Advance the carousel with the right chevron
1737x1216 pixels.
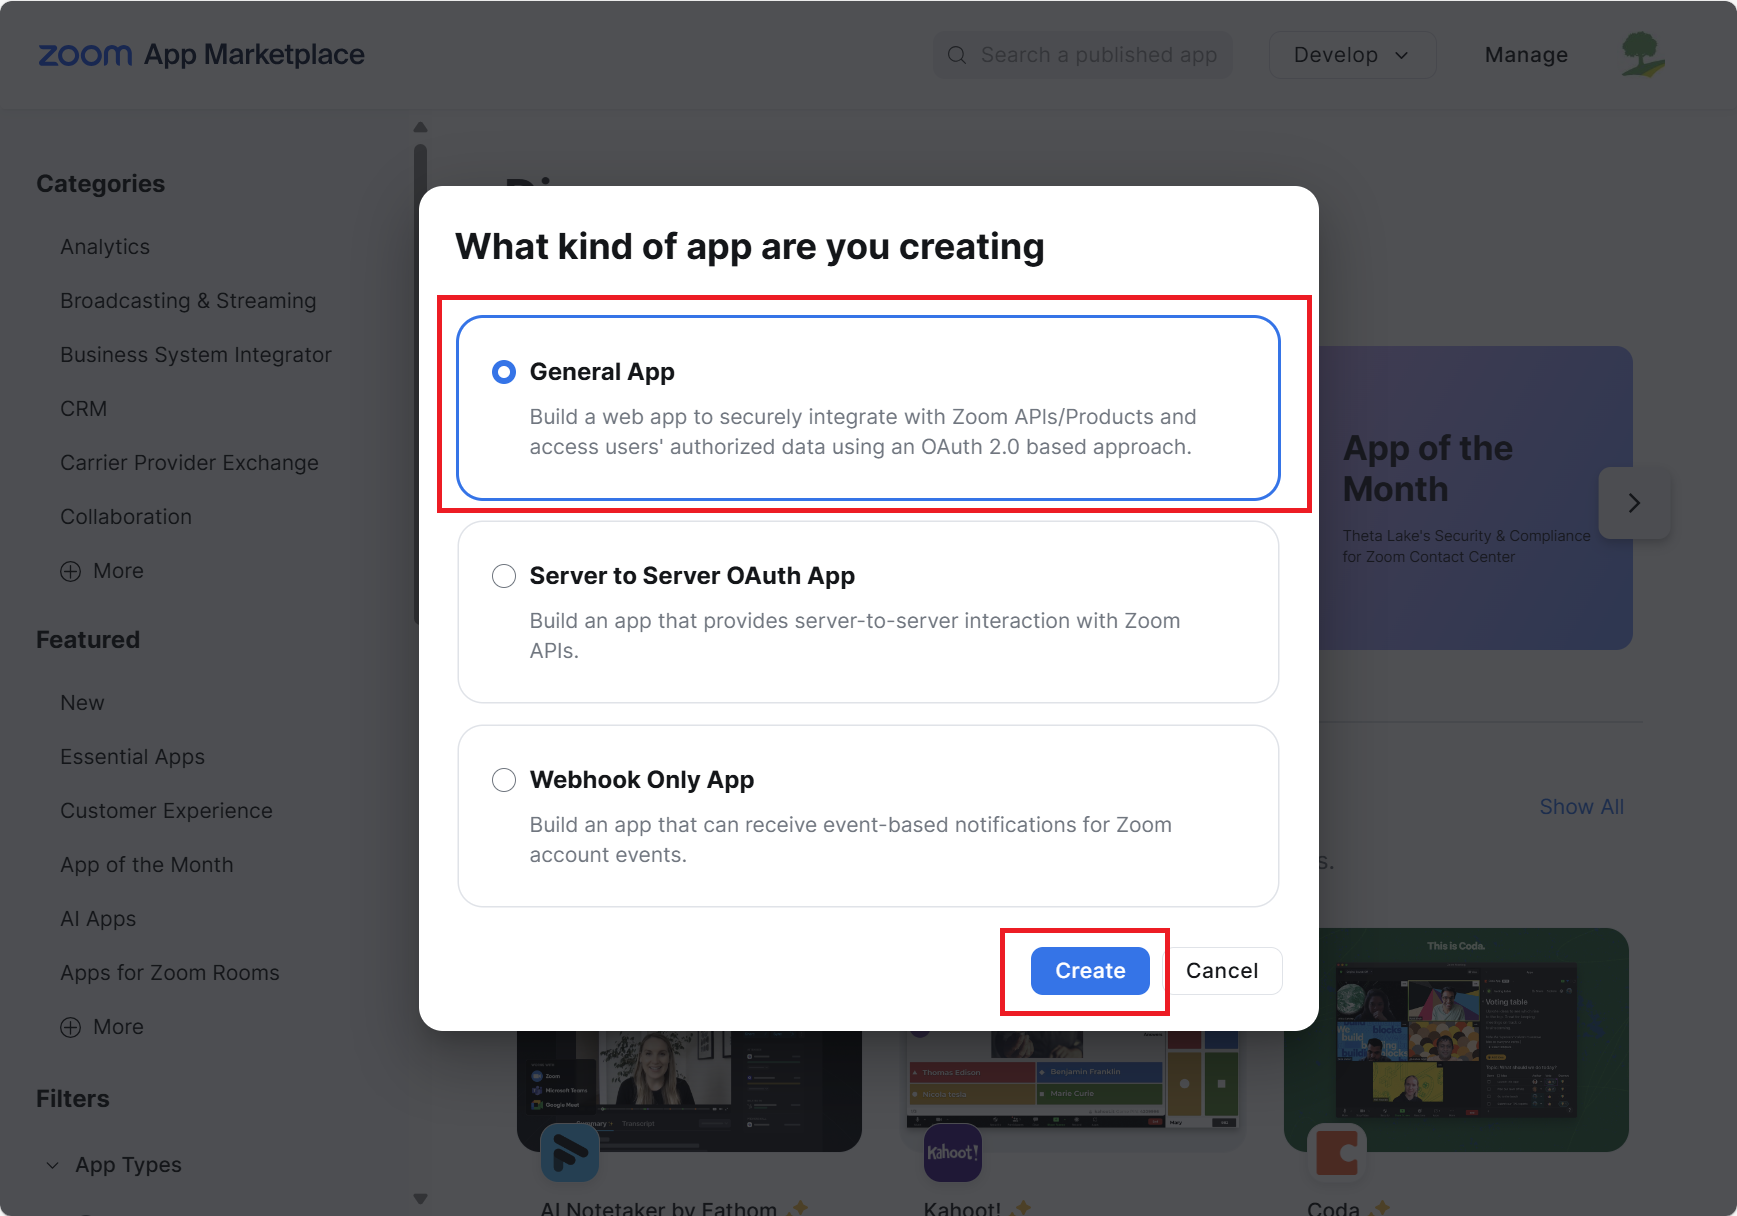point(1634,503)
